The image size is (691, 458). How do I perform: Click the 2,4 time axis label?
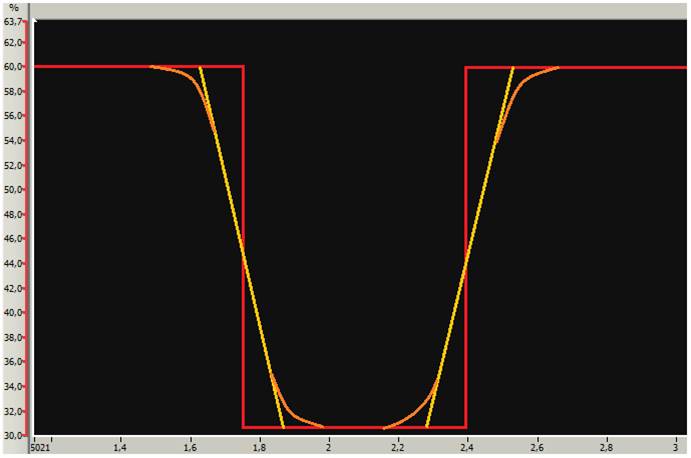467,448
